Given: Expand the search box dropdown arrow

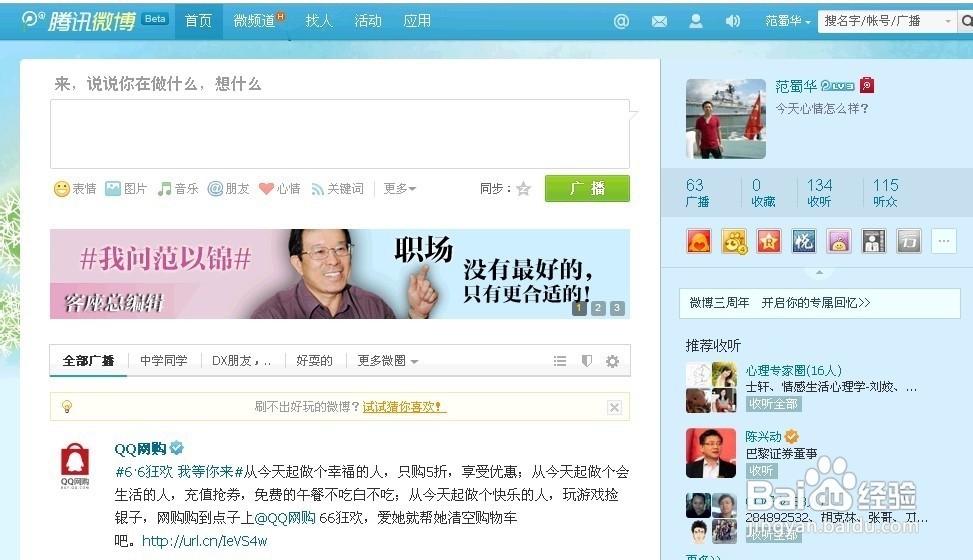Looking at the screenshot, I should pos(948,21).
